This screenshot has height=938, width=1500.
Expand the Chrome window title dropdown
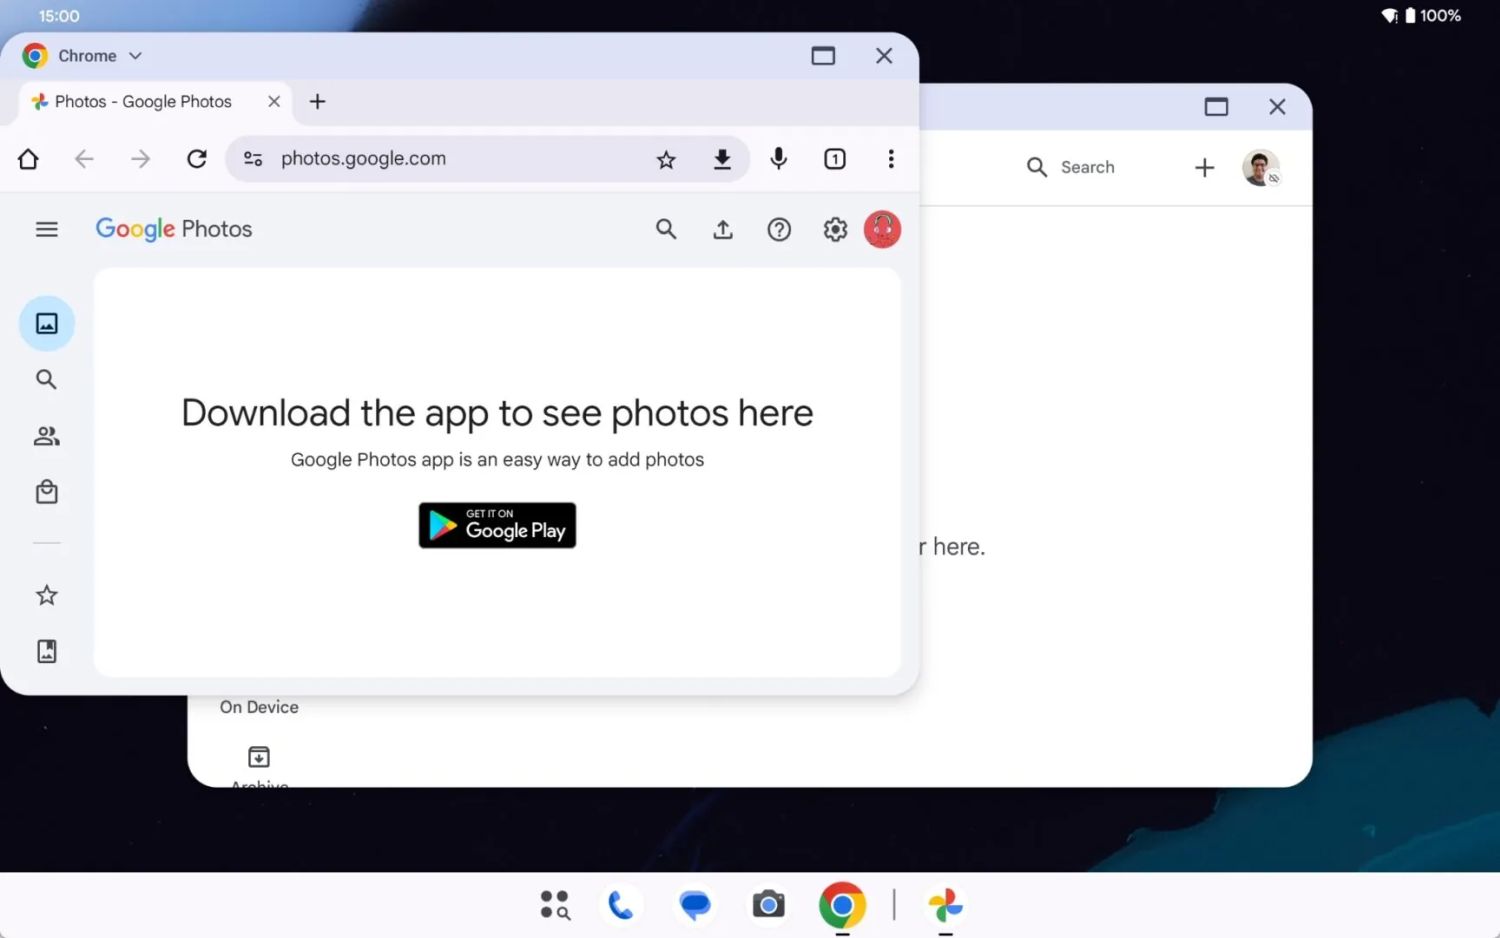tap(135, 56)
